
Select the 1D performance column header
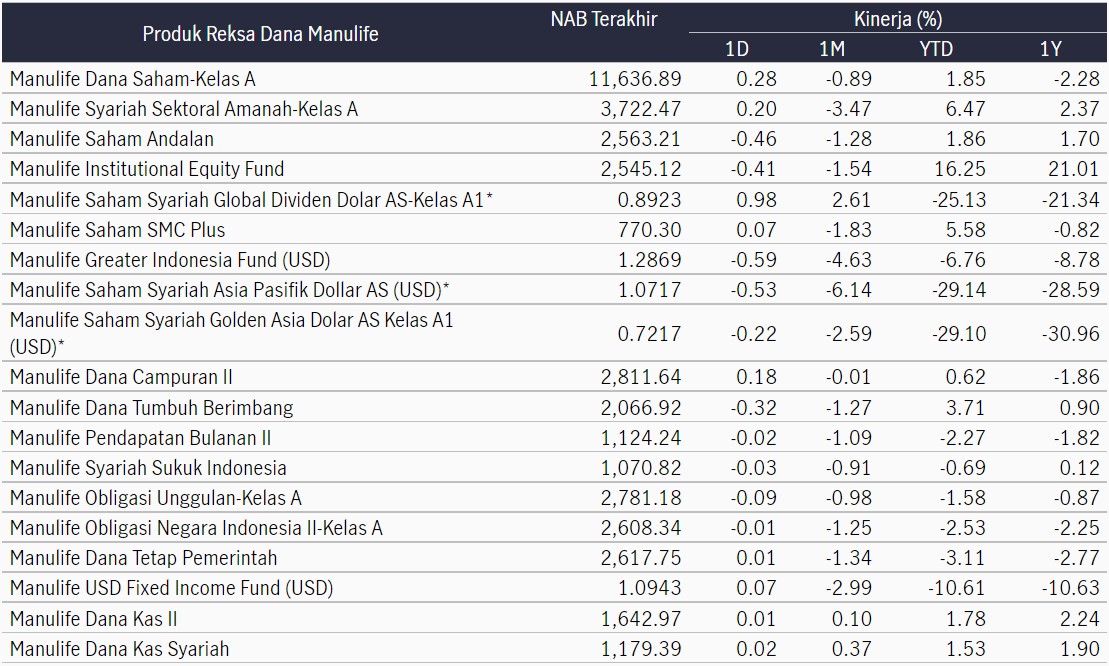tap(737, 49)
